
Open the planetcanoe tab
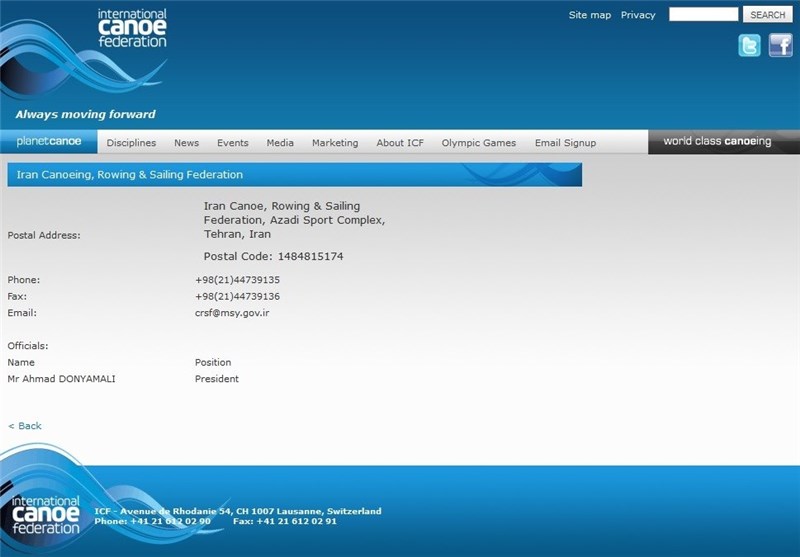49,142
